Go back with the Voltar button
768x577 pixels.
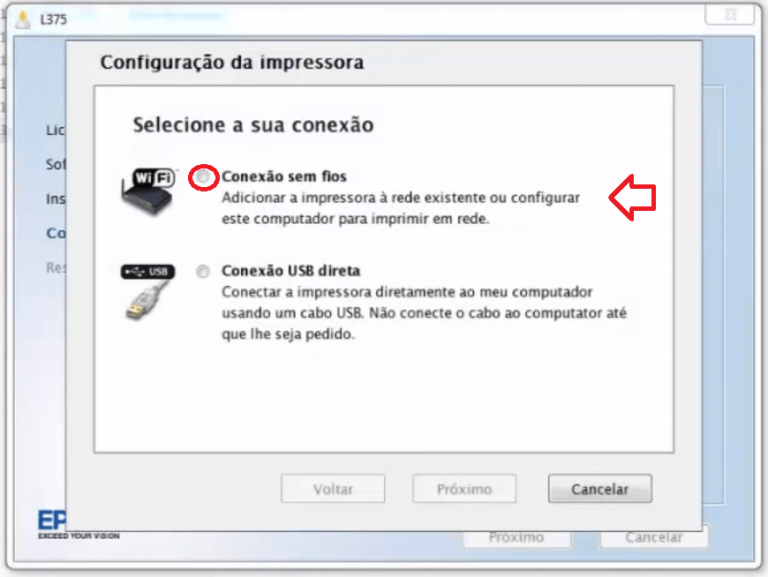pyautogui.click(x=333, y=488)
